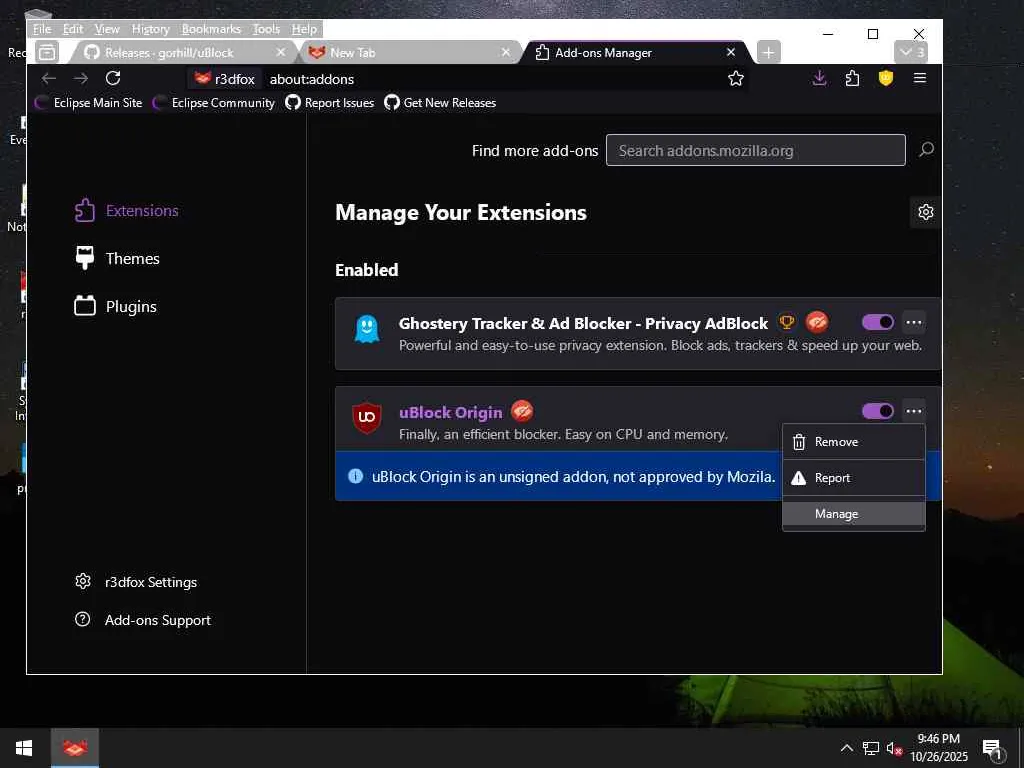Image resolution: width=1024 pixels, height=768 pixels.
Task: Collapse uBlock Origin's three-dot menu button
Action: [914, 411]
